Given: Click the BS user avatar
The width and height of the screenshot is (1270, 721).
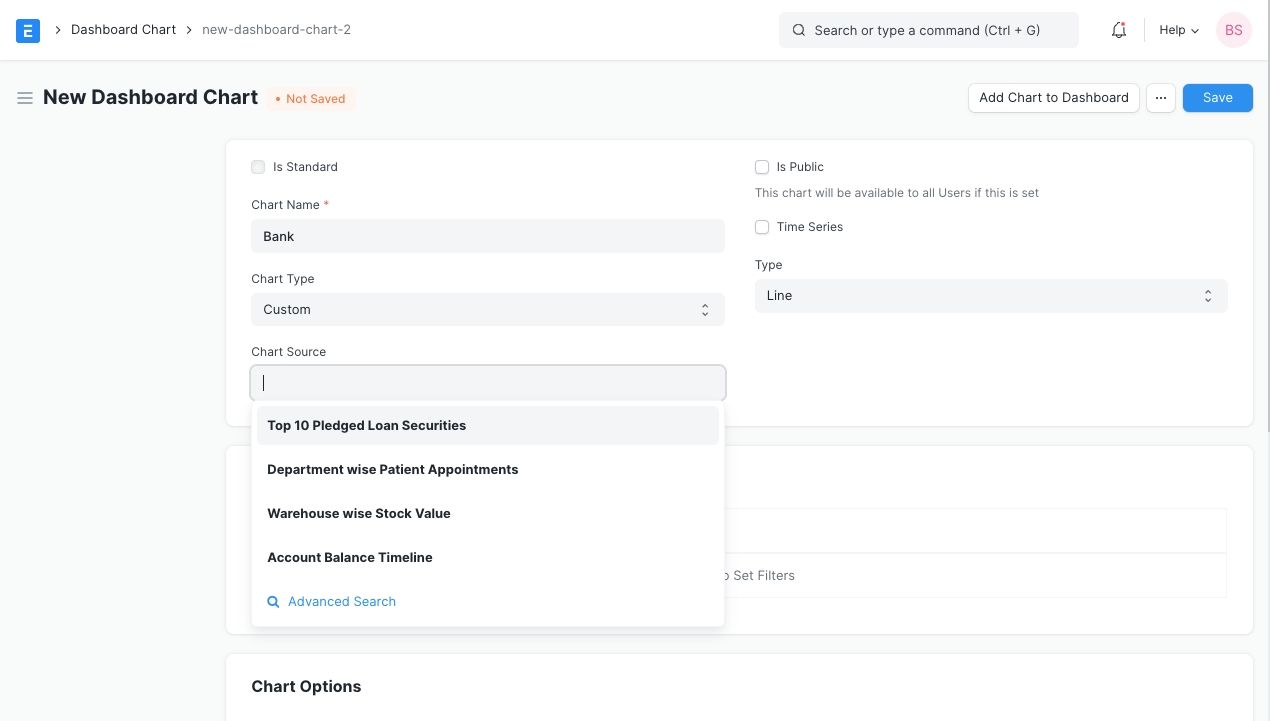Looking at the screenshot, I should tap(1233, 30).
